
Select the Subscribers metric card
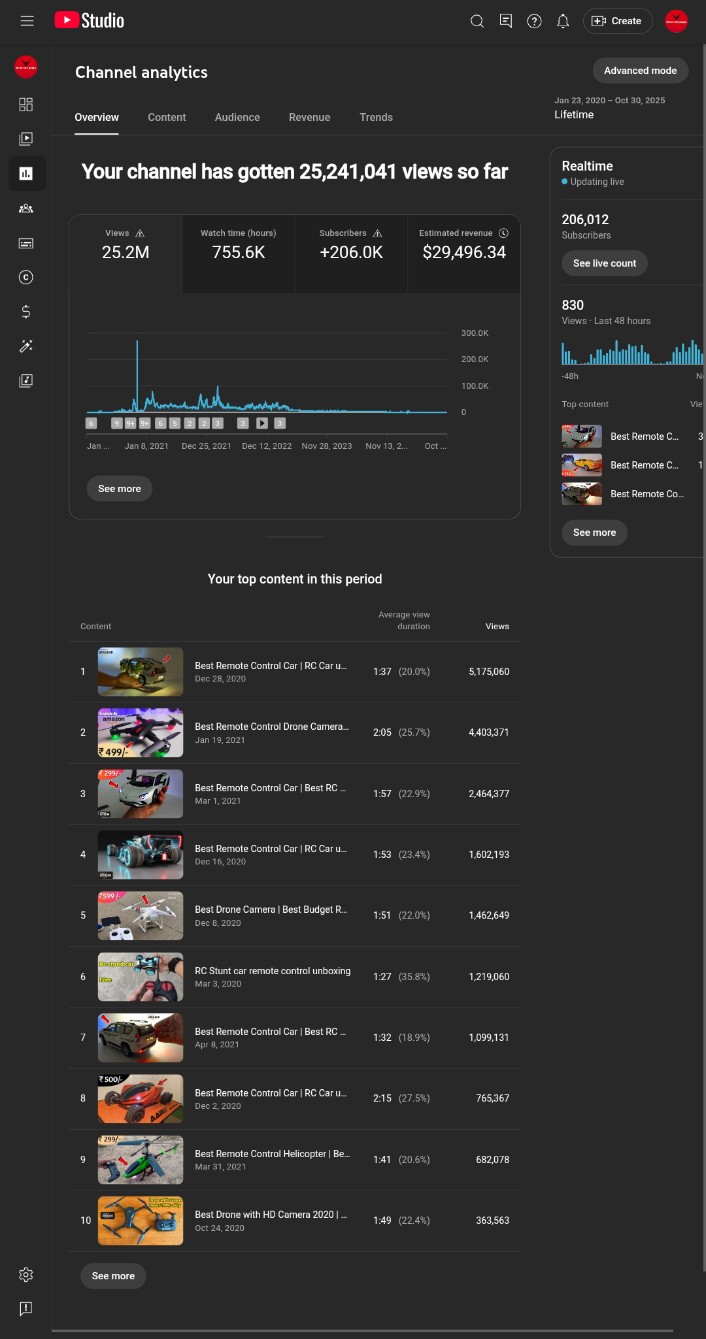pos(351,245)
